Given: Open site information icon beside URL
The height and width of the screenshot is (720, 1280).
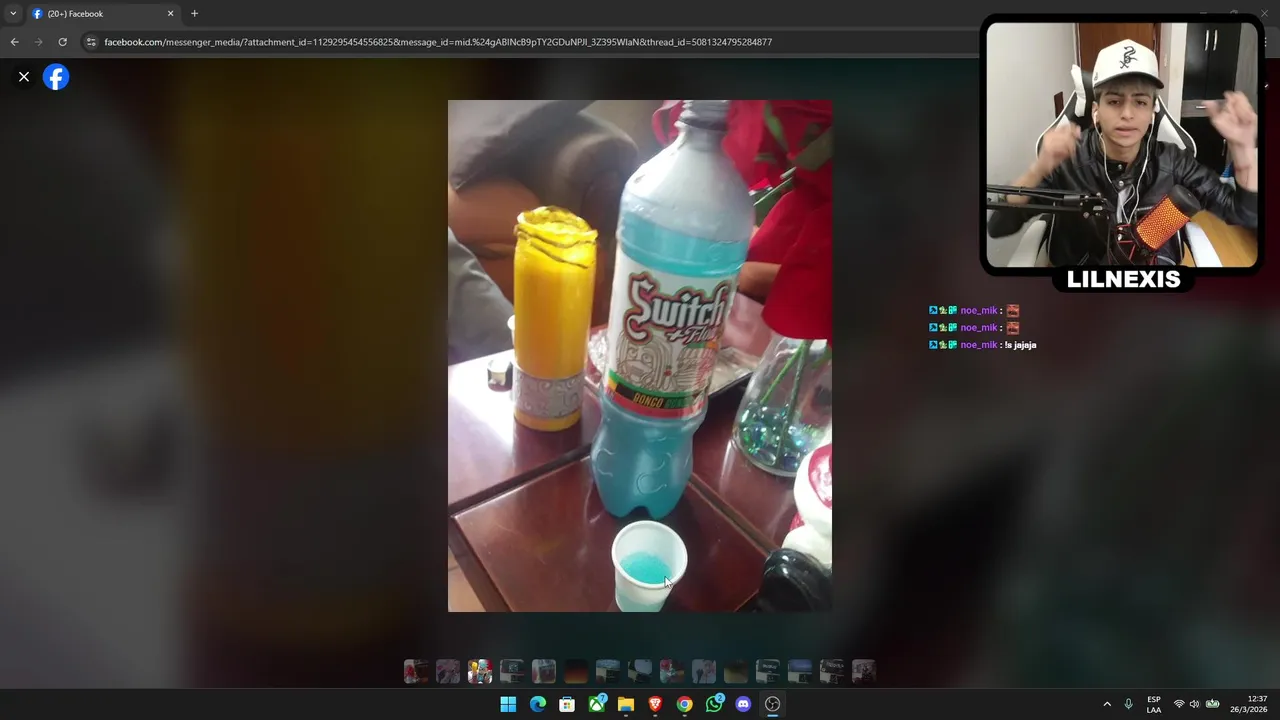Looking at the screenshot, I should click(91, 42).
